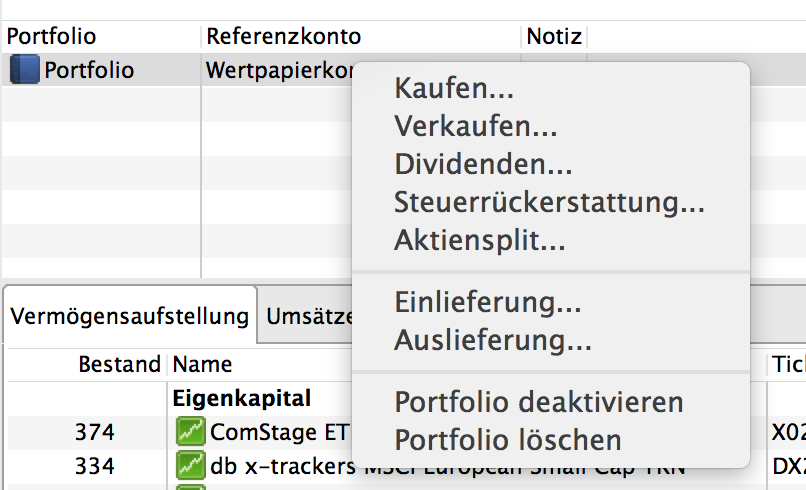Sort holdings by the Bestand column
The width and height of the screenshot is (806, 490).
tap(119, 364)
